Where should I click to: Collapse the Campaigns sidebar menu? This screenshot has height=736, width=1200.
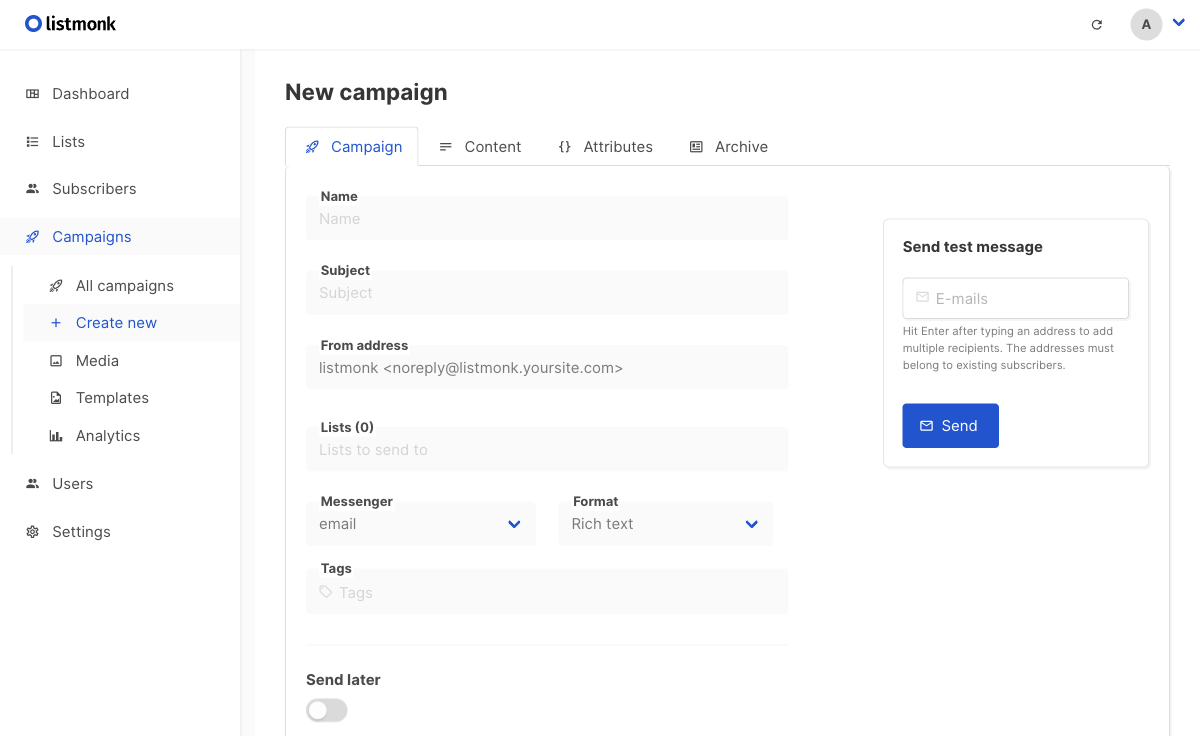tap(120, 237)
